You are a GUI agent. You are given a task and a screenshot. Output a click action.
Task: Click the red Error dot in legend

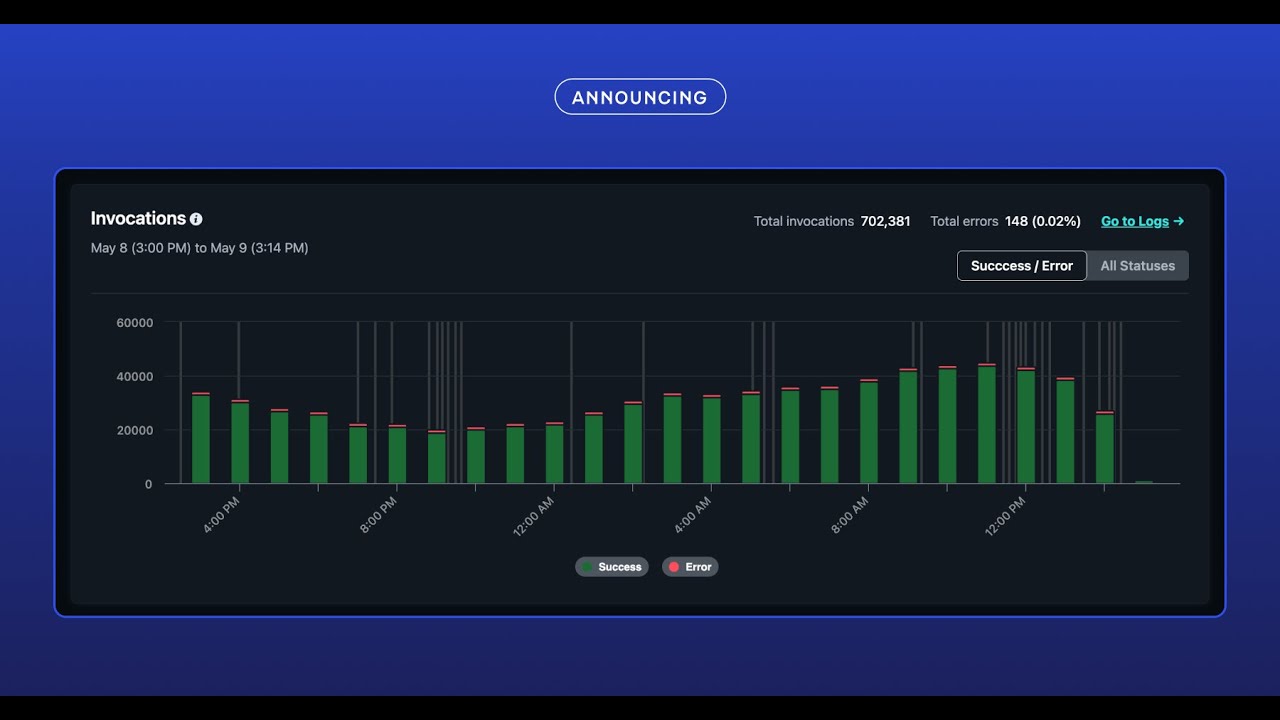tap(674, 567)
